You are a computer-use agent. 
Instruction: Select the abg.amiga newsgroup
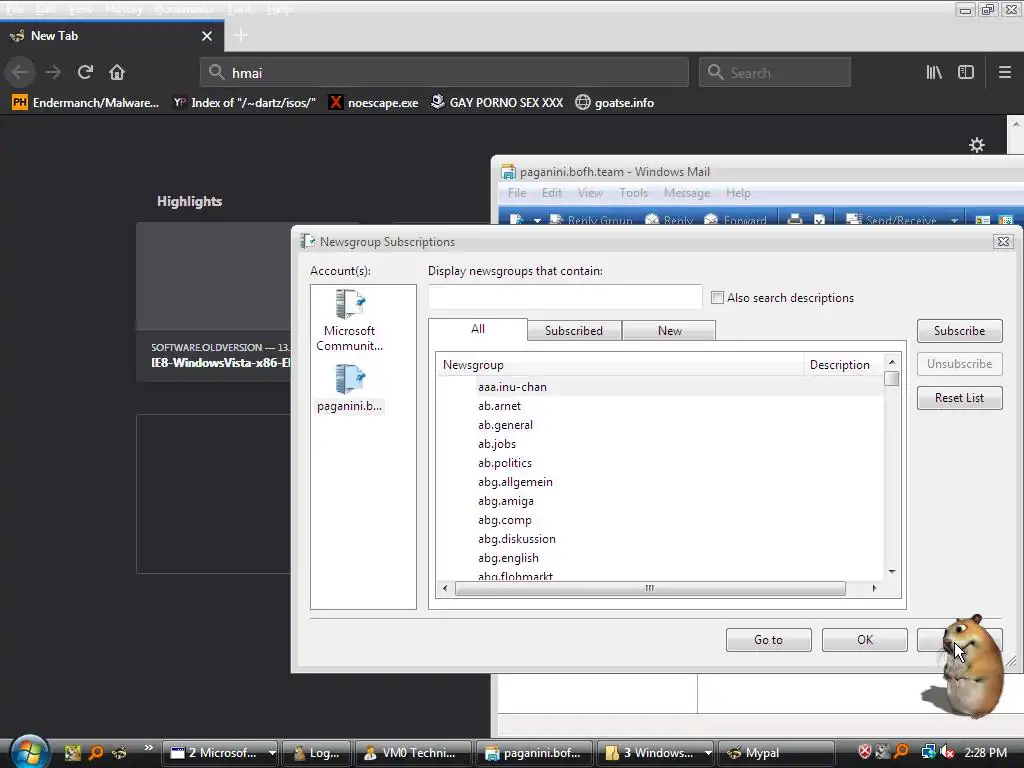506,501
